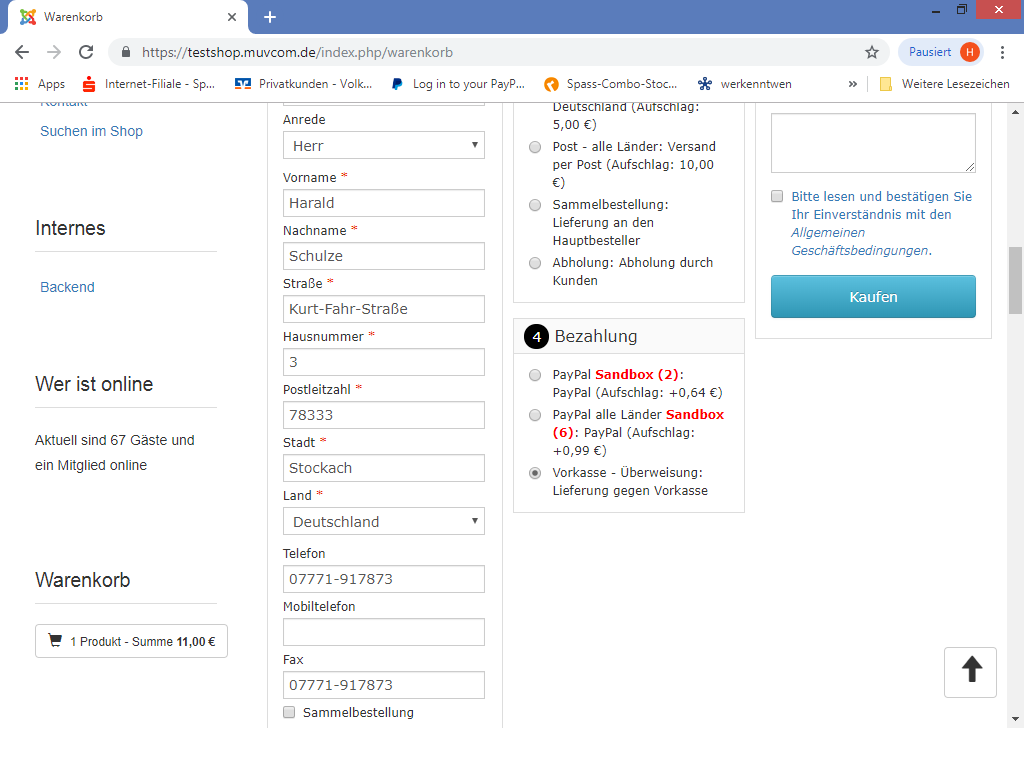Click the browser back arrow

22,52
